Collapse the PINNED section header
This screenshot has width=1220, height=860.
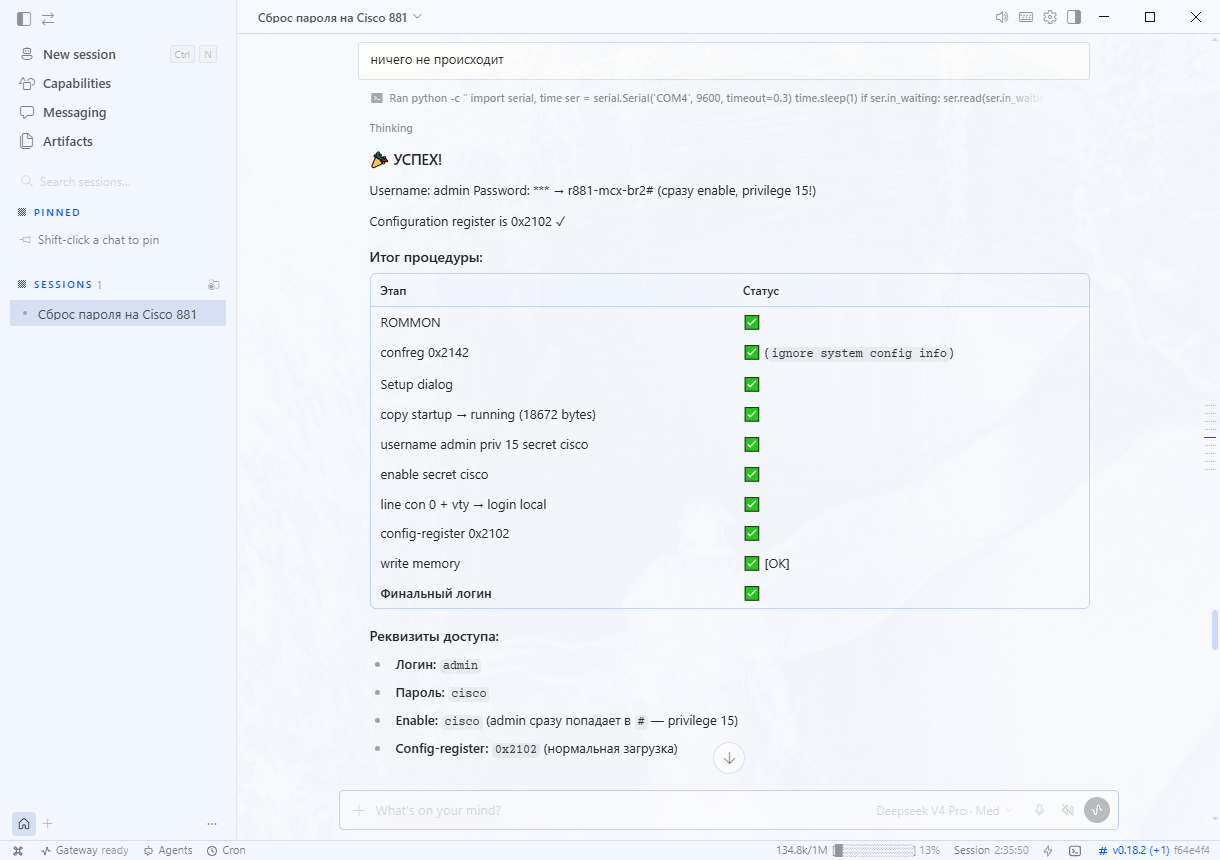[x=57, y=212]
